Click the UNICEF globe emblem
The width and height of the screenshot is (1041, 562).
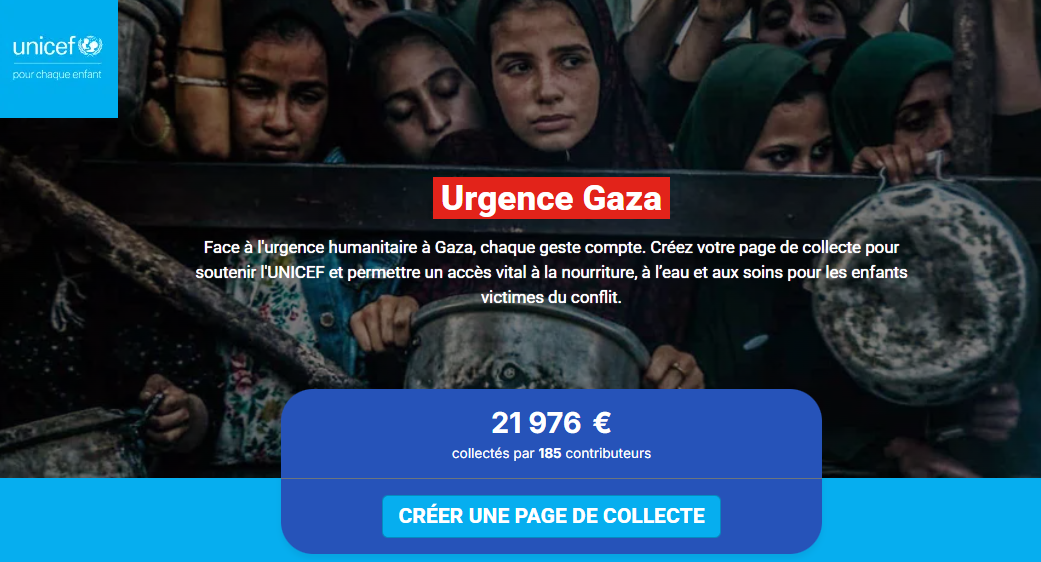tap(90, 46)
